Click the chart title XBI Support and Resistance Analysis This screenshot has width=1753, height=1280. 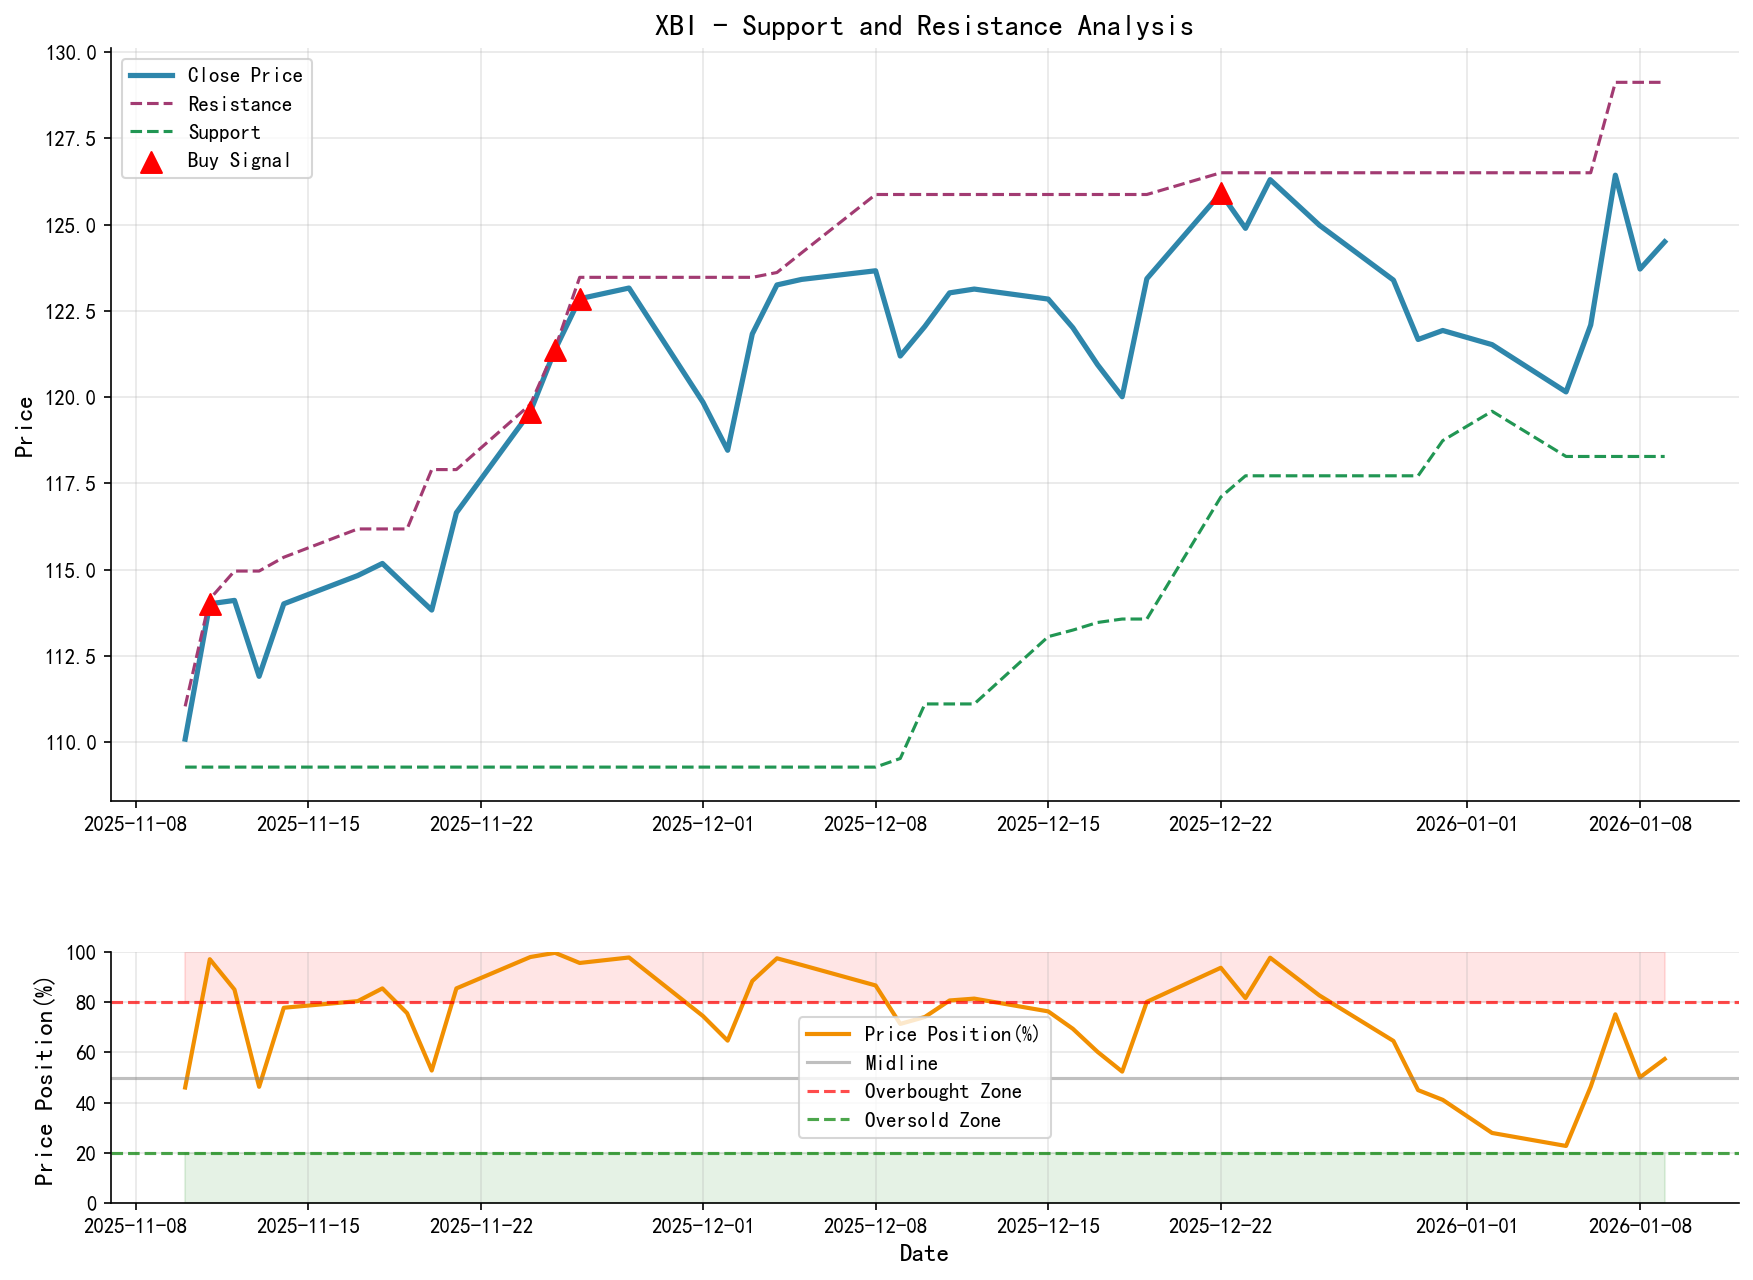coord(924,26)
